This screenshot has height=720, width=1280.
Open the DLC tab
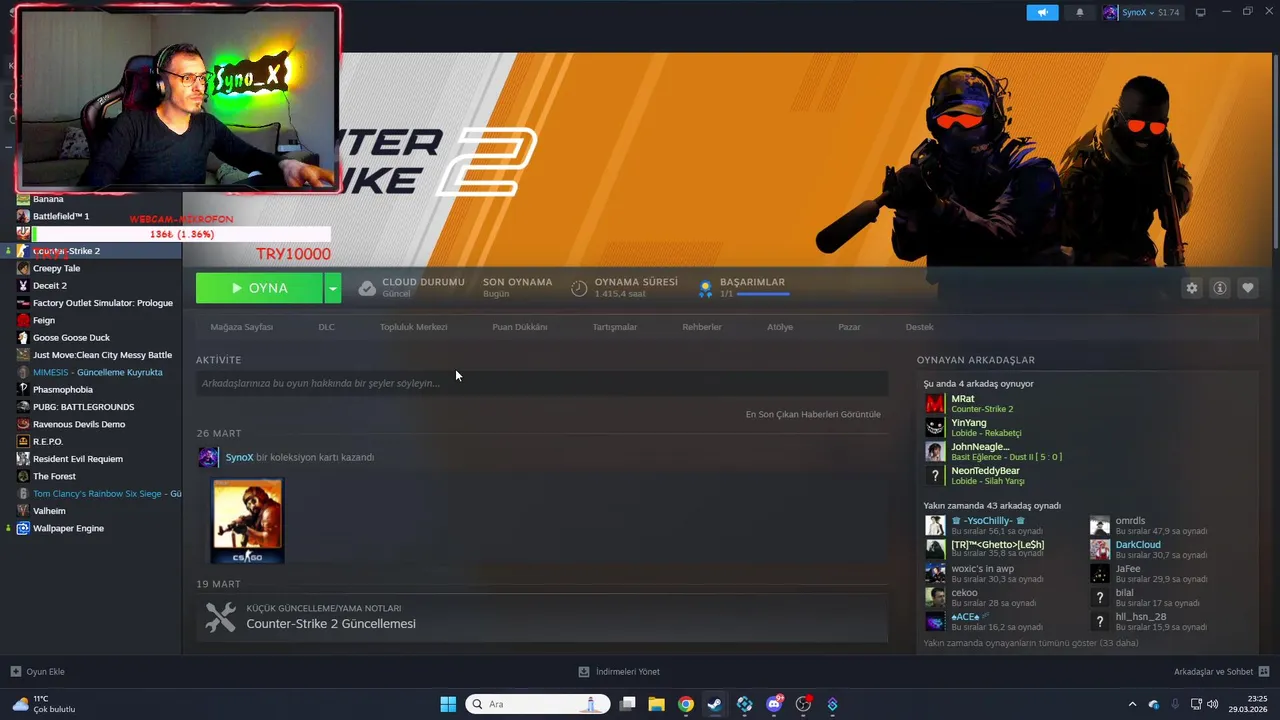click(326, 327)
